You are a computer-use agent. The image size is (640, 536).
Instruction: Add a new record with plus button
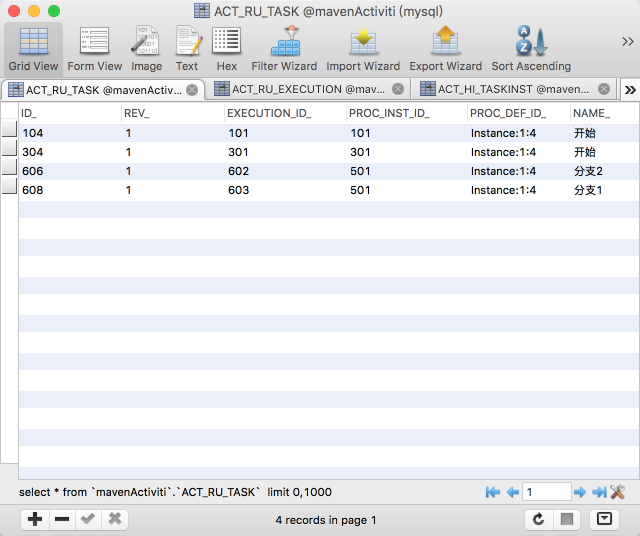(35, 519)
